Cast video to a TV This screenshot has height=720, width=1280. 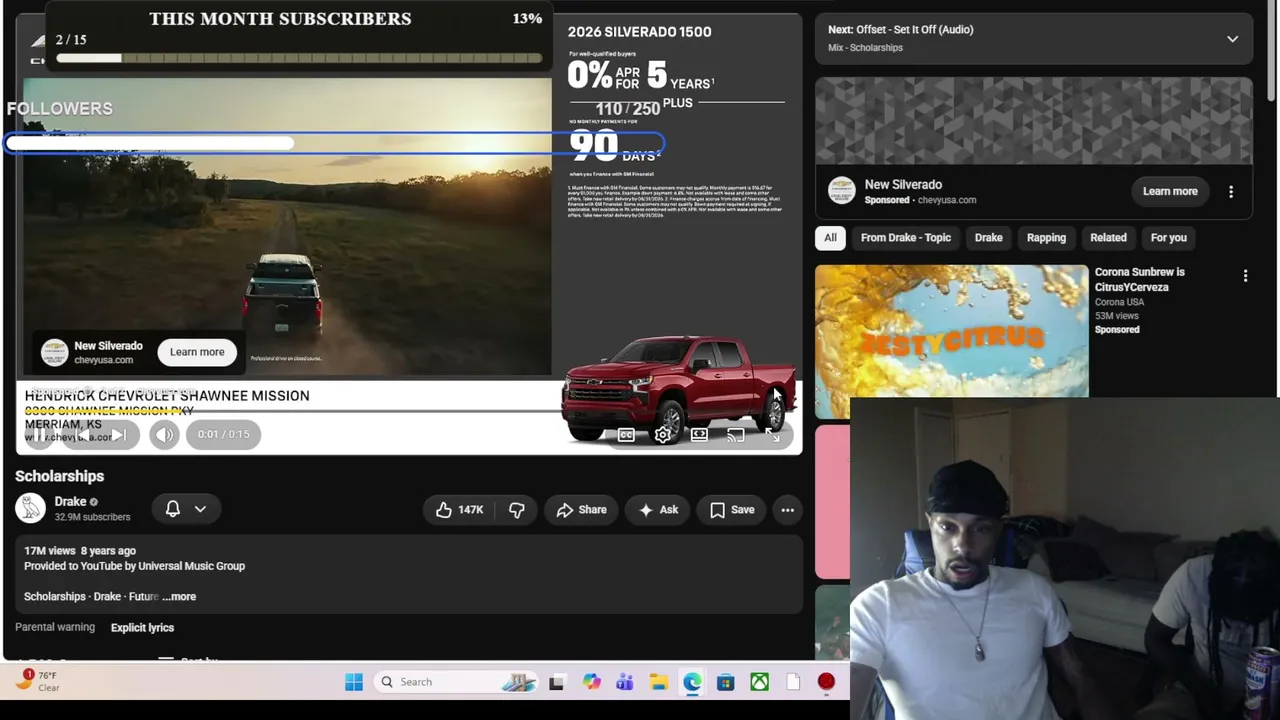pos(736,435)
